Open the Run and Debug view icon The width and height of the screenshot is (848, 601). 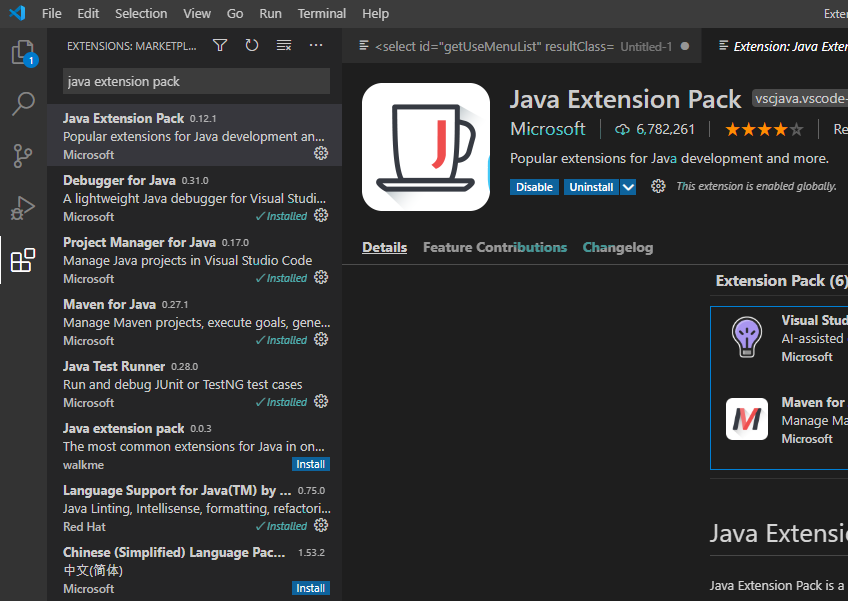pyautogui.click(x=23, y=208)
